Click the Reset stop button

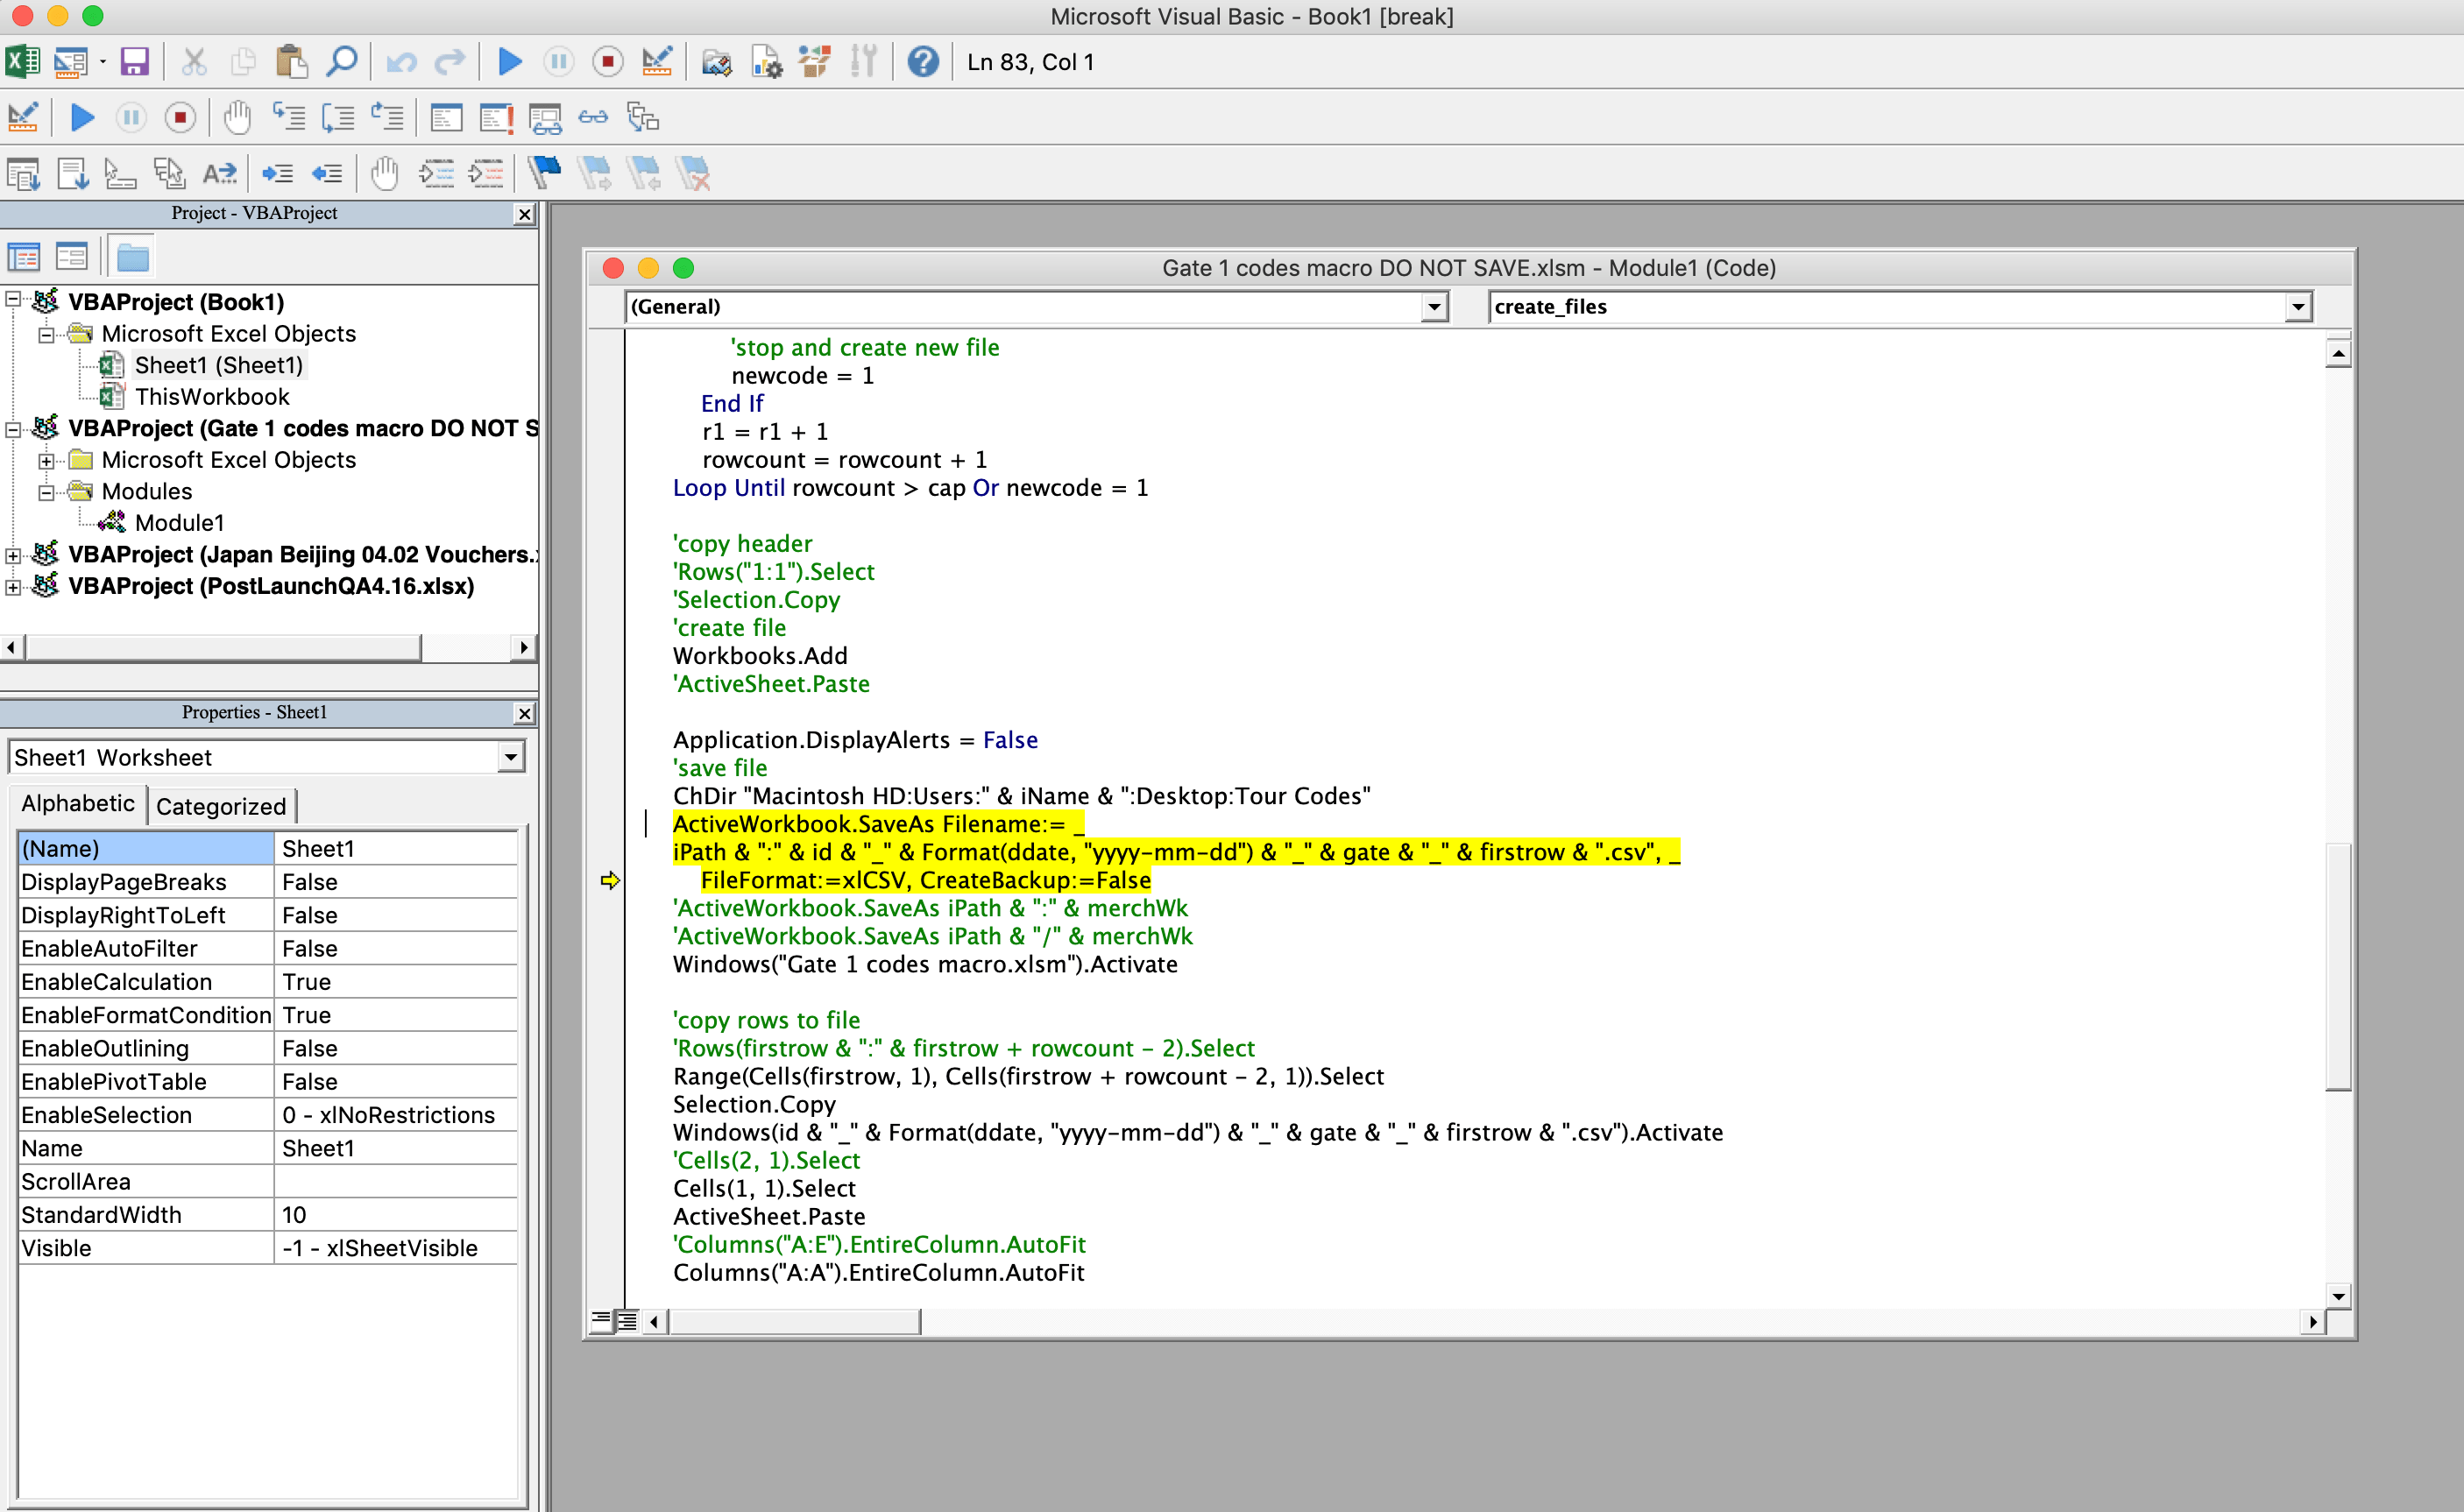coord(607,62)
